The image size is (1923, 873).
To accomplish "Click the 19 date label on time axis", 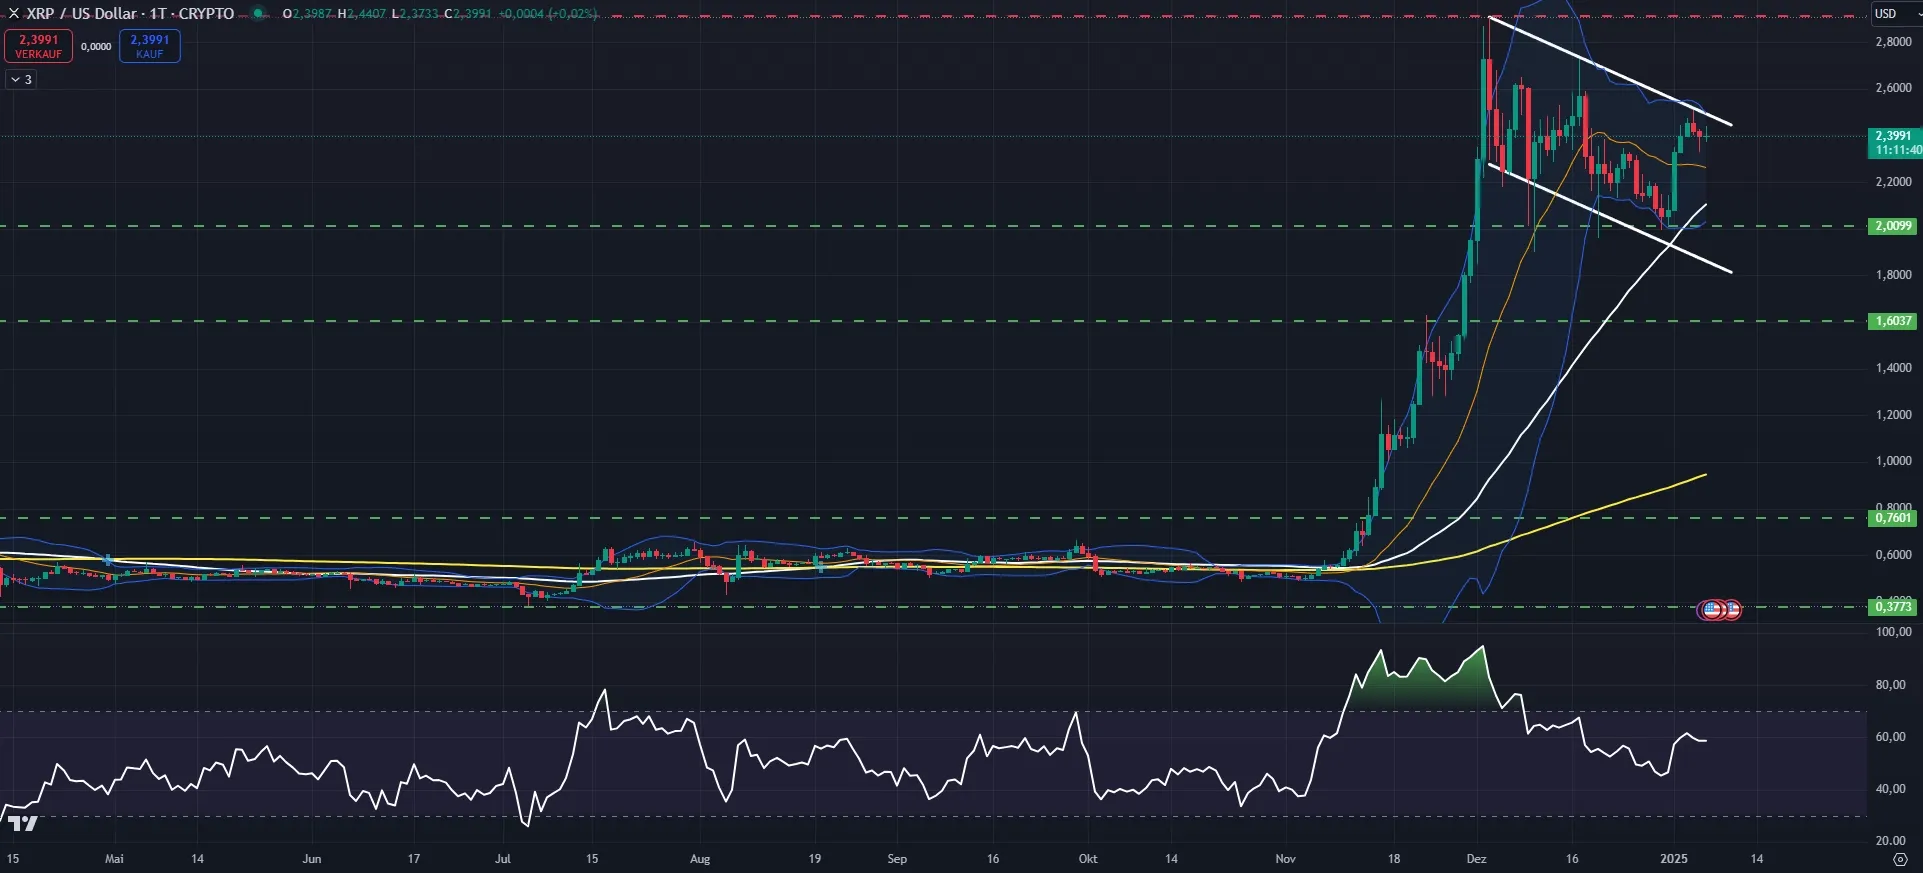I will (815, 859).
